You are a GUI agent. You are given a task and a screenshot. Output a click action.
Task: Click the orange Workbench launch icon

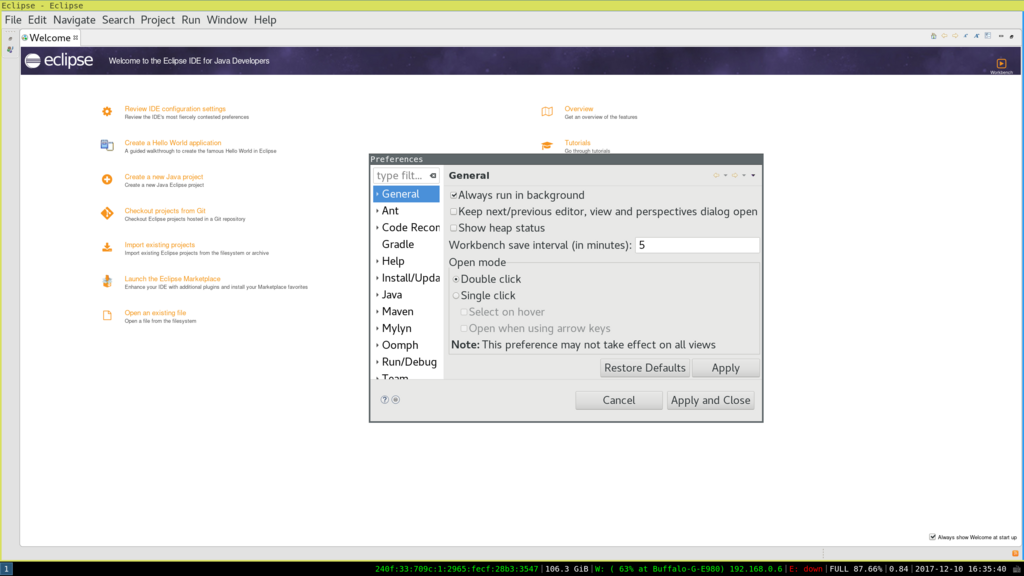click(x=1001, y=63)
